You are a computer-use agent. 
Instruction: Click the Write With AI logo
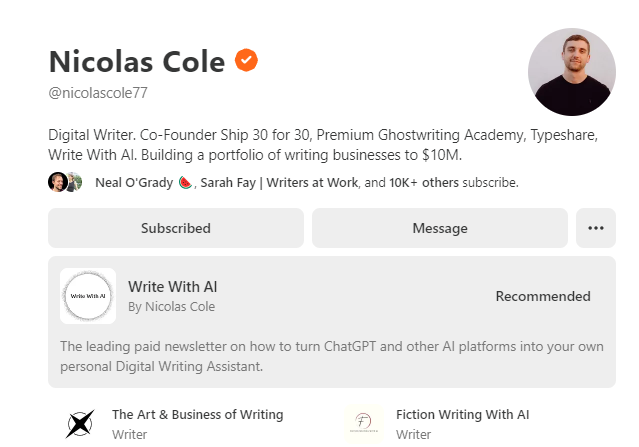click(x=88, y=296)
